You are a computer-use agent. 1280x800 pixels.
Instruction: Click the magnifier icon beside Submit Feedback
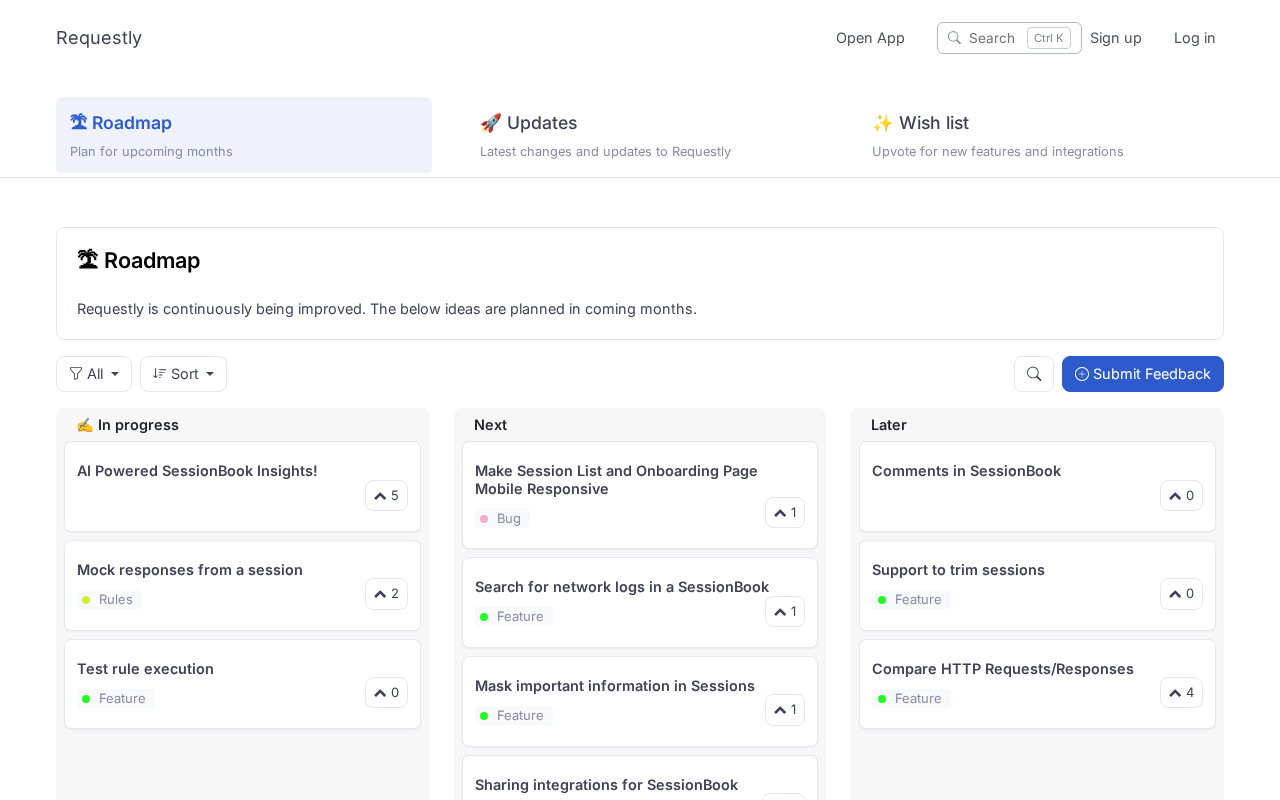tap(1034, 374)
